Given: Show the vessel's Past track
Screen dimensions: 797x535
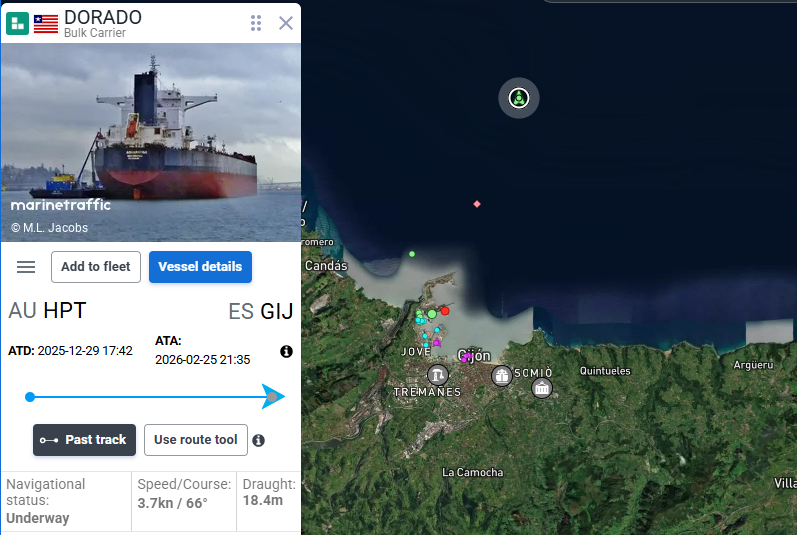Looking at the screenshot, I should pyautogui.click(x=84, y=440).
